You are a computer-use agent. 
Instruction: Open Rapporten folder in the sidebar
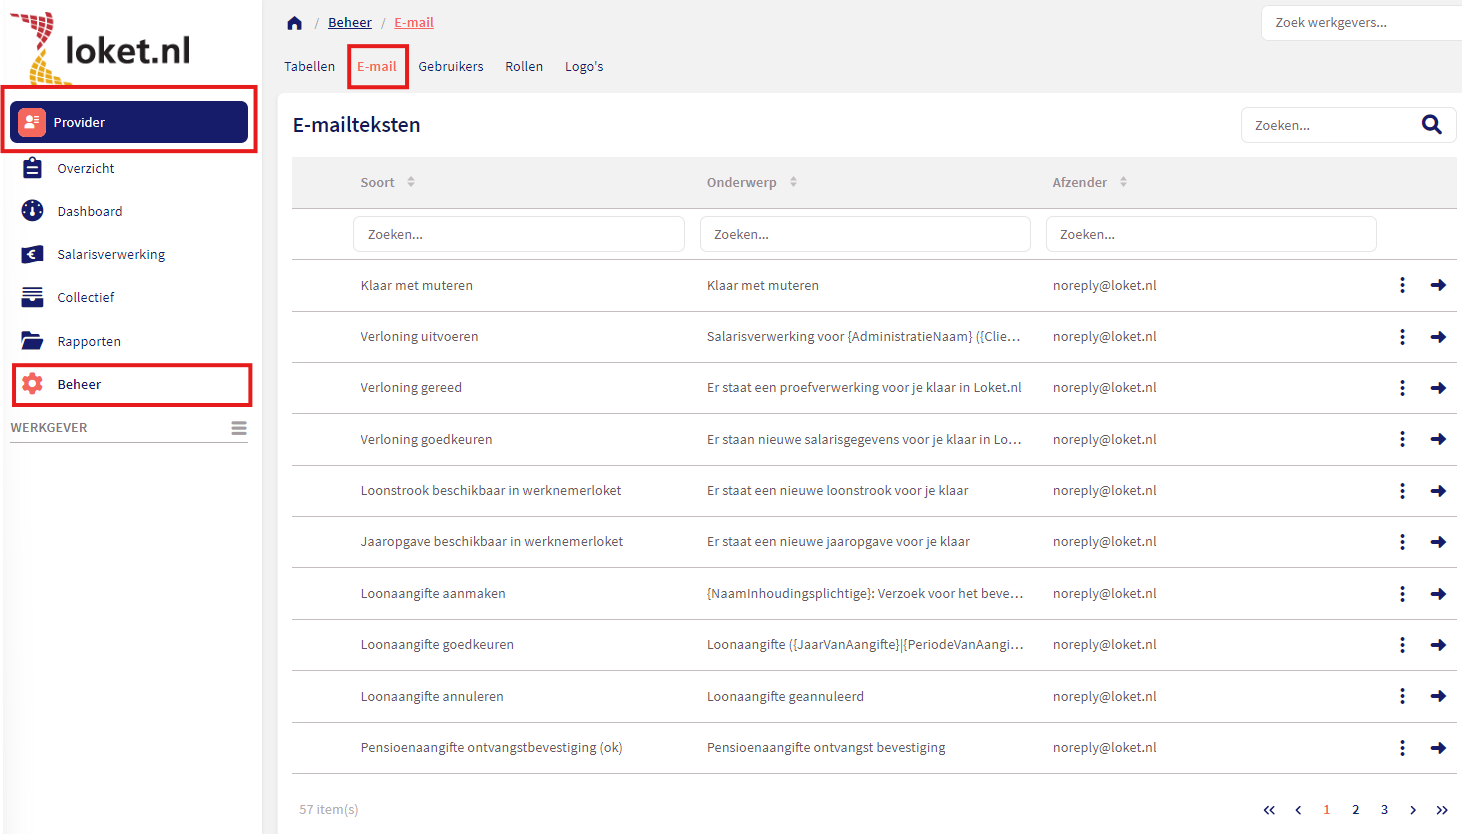point(33,341)
